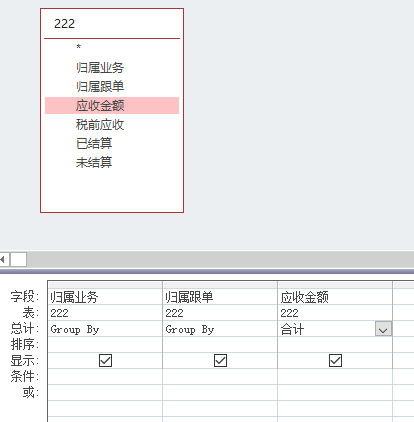
Task: Toggle the 显示 checkbox for 应收金额 column
Action: click(335, 360)
